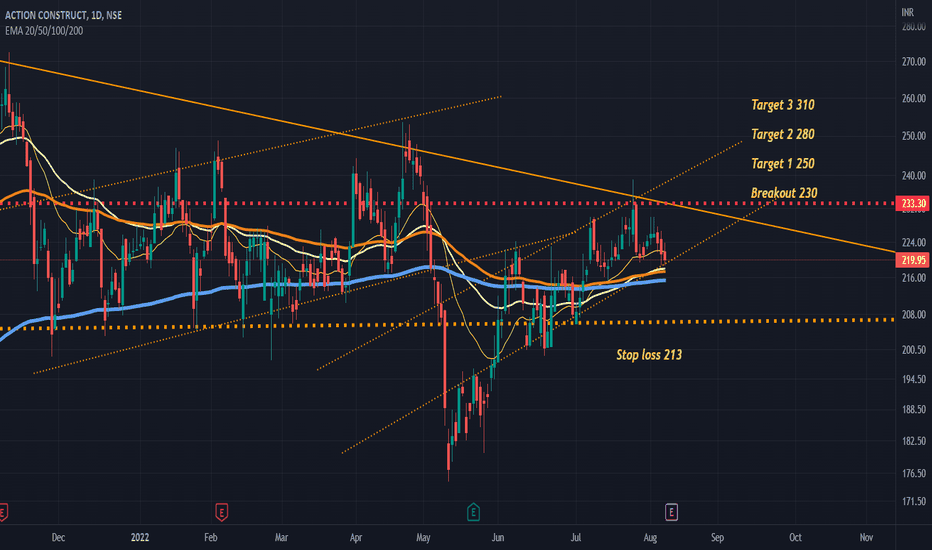Click the 2022 label on time axis
The image size is (932, 550).
pos(140,538)
